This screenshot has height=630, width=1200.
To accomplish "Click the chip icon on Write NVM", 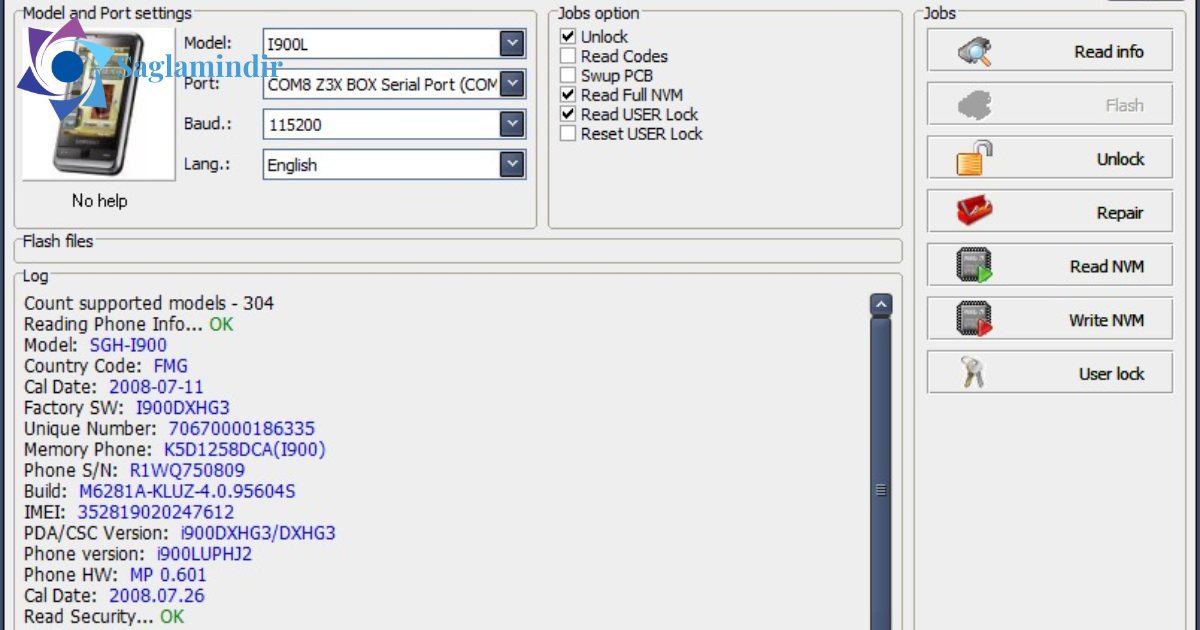I will [974, 320].
